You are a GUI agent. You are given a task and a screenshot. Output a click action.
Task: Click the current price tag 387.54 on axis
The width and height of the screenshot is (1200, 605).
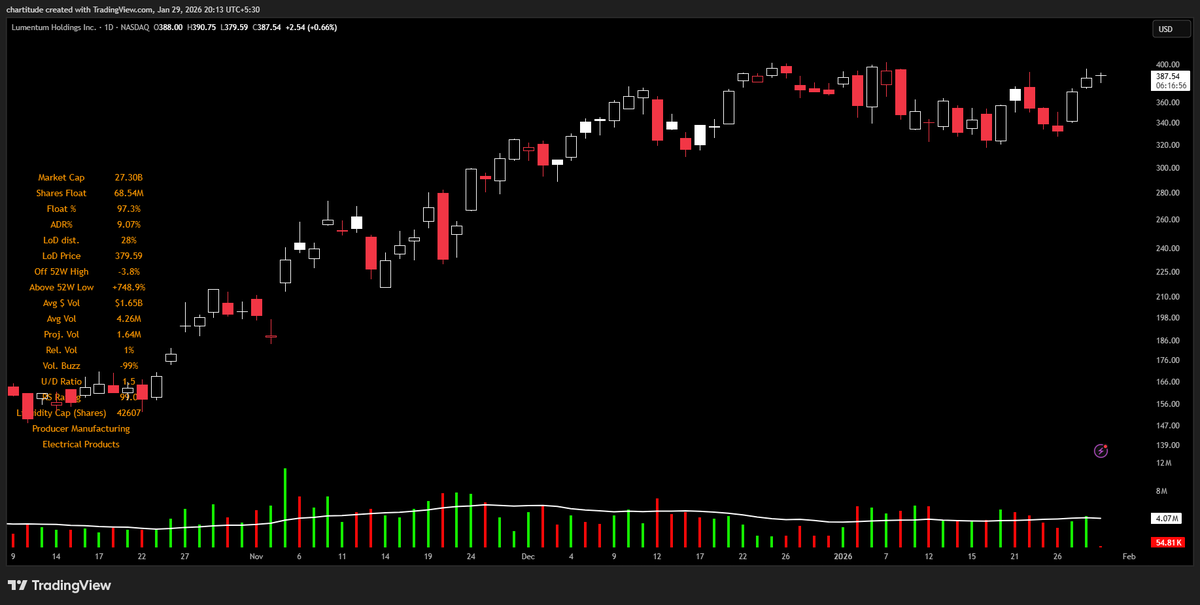coord(1170,76)
